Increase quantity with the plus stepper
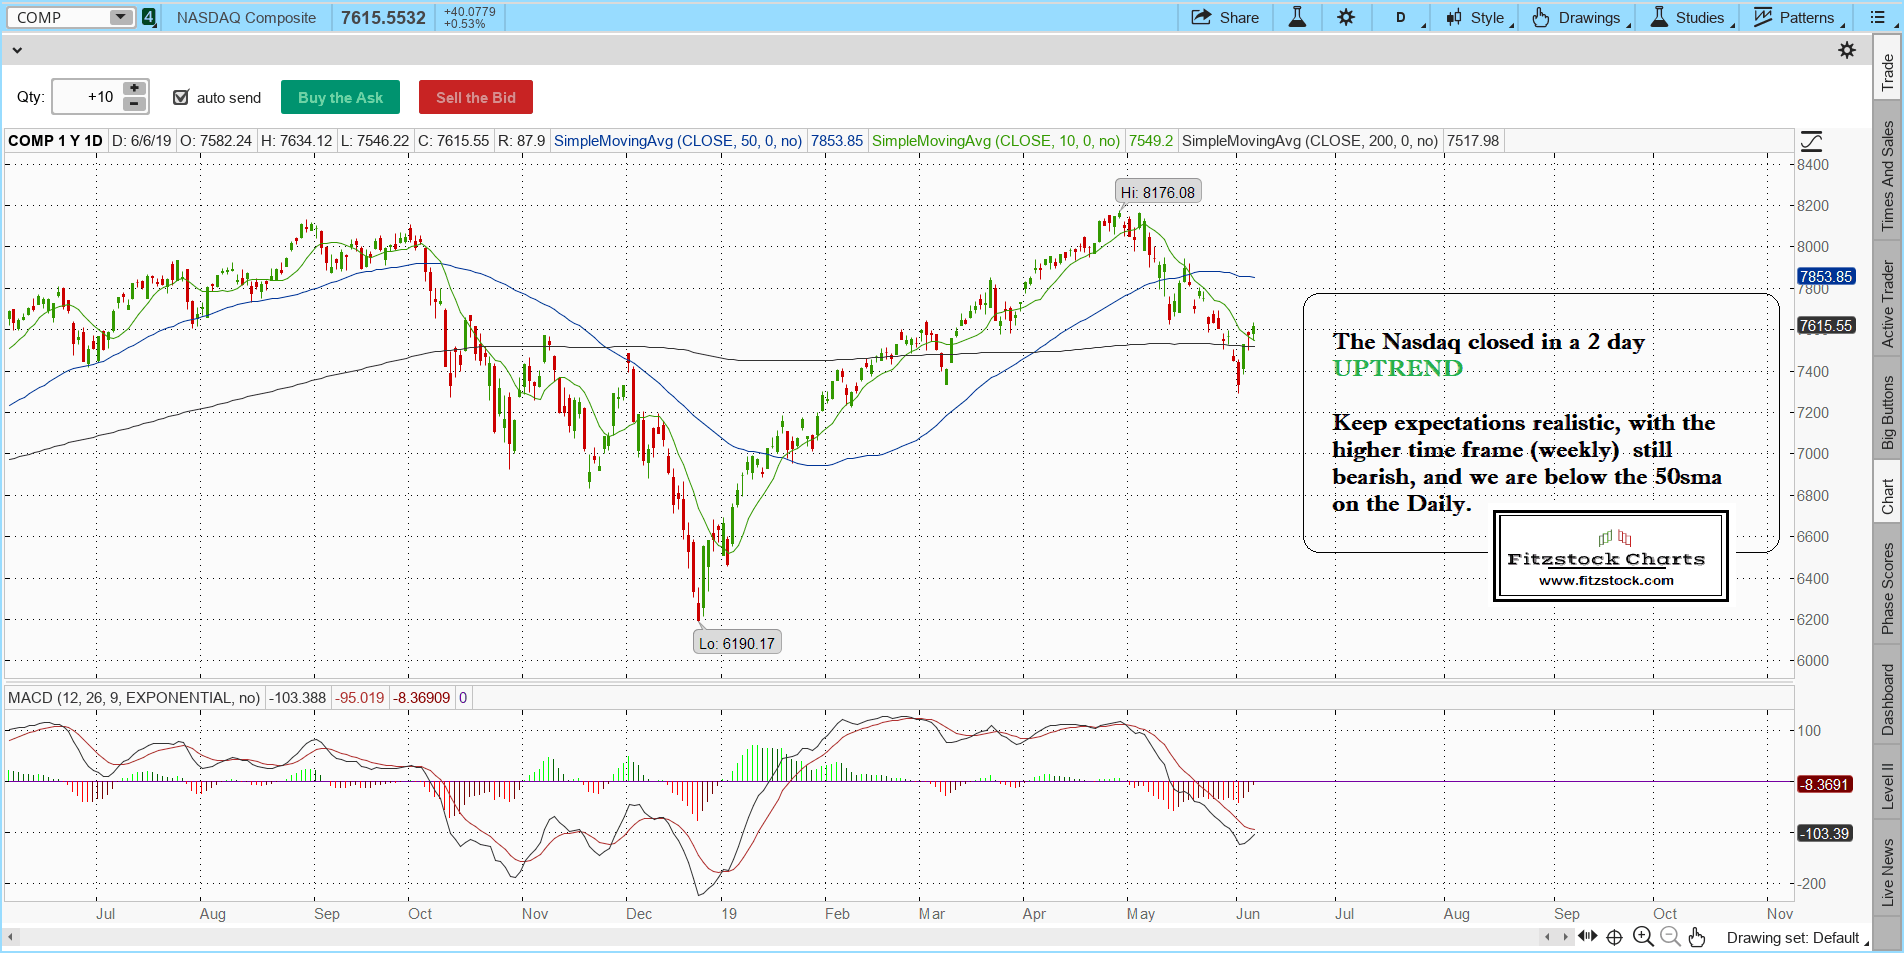Viewport: 1904px width, 953px height. 134,89
